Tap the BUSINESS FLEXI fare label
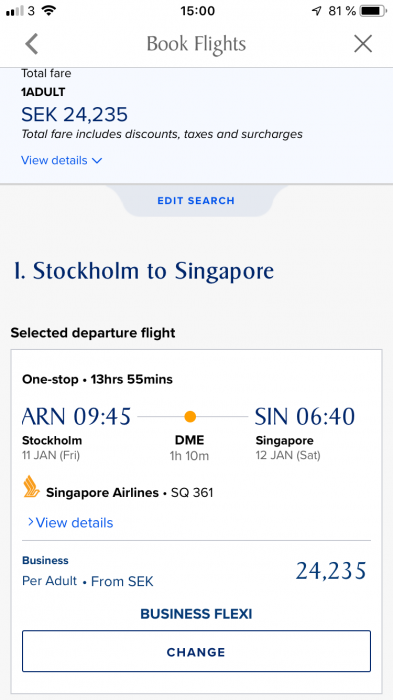 click(x=196, y=614)
